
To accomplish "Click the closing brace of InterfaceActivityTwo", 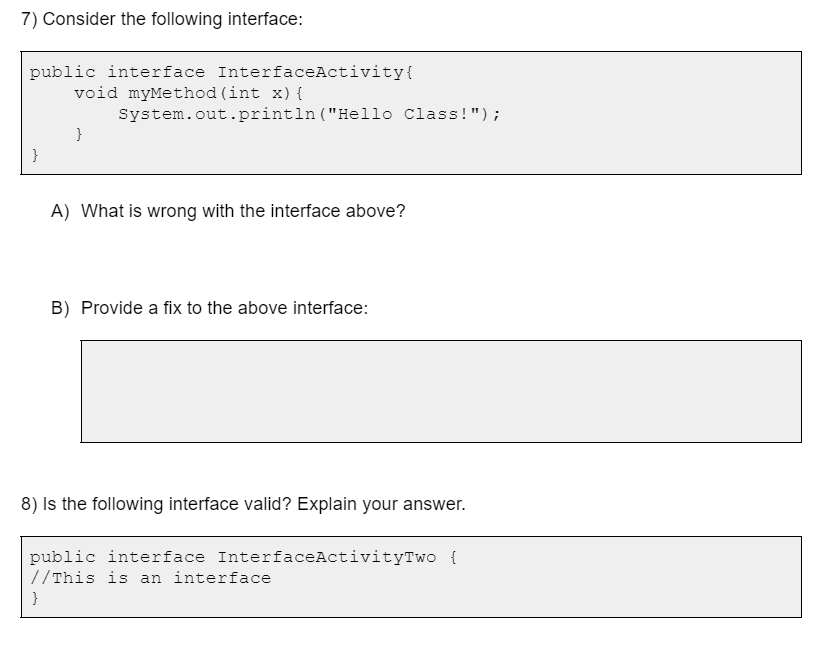I will [x=35, y=598].
